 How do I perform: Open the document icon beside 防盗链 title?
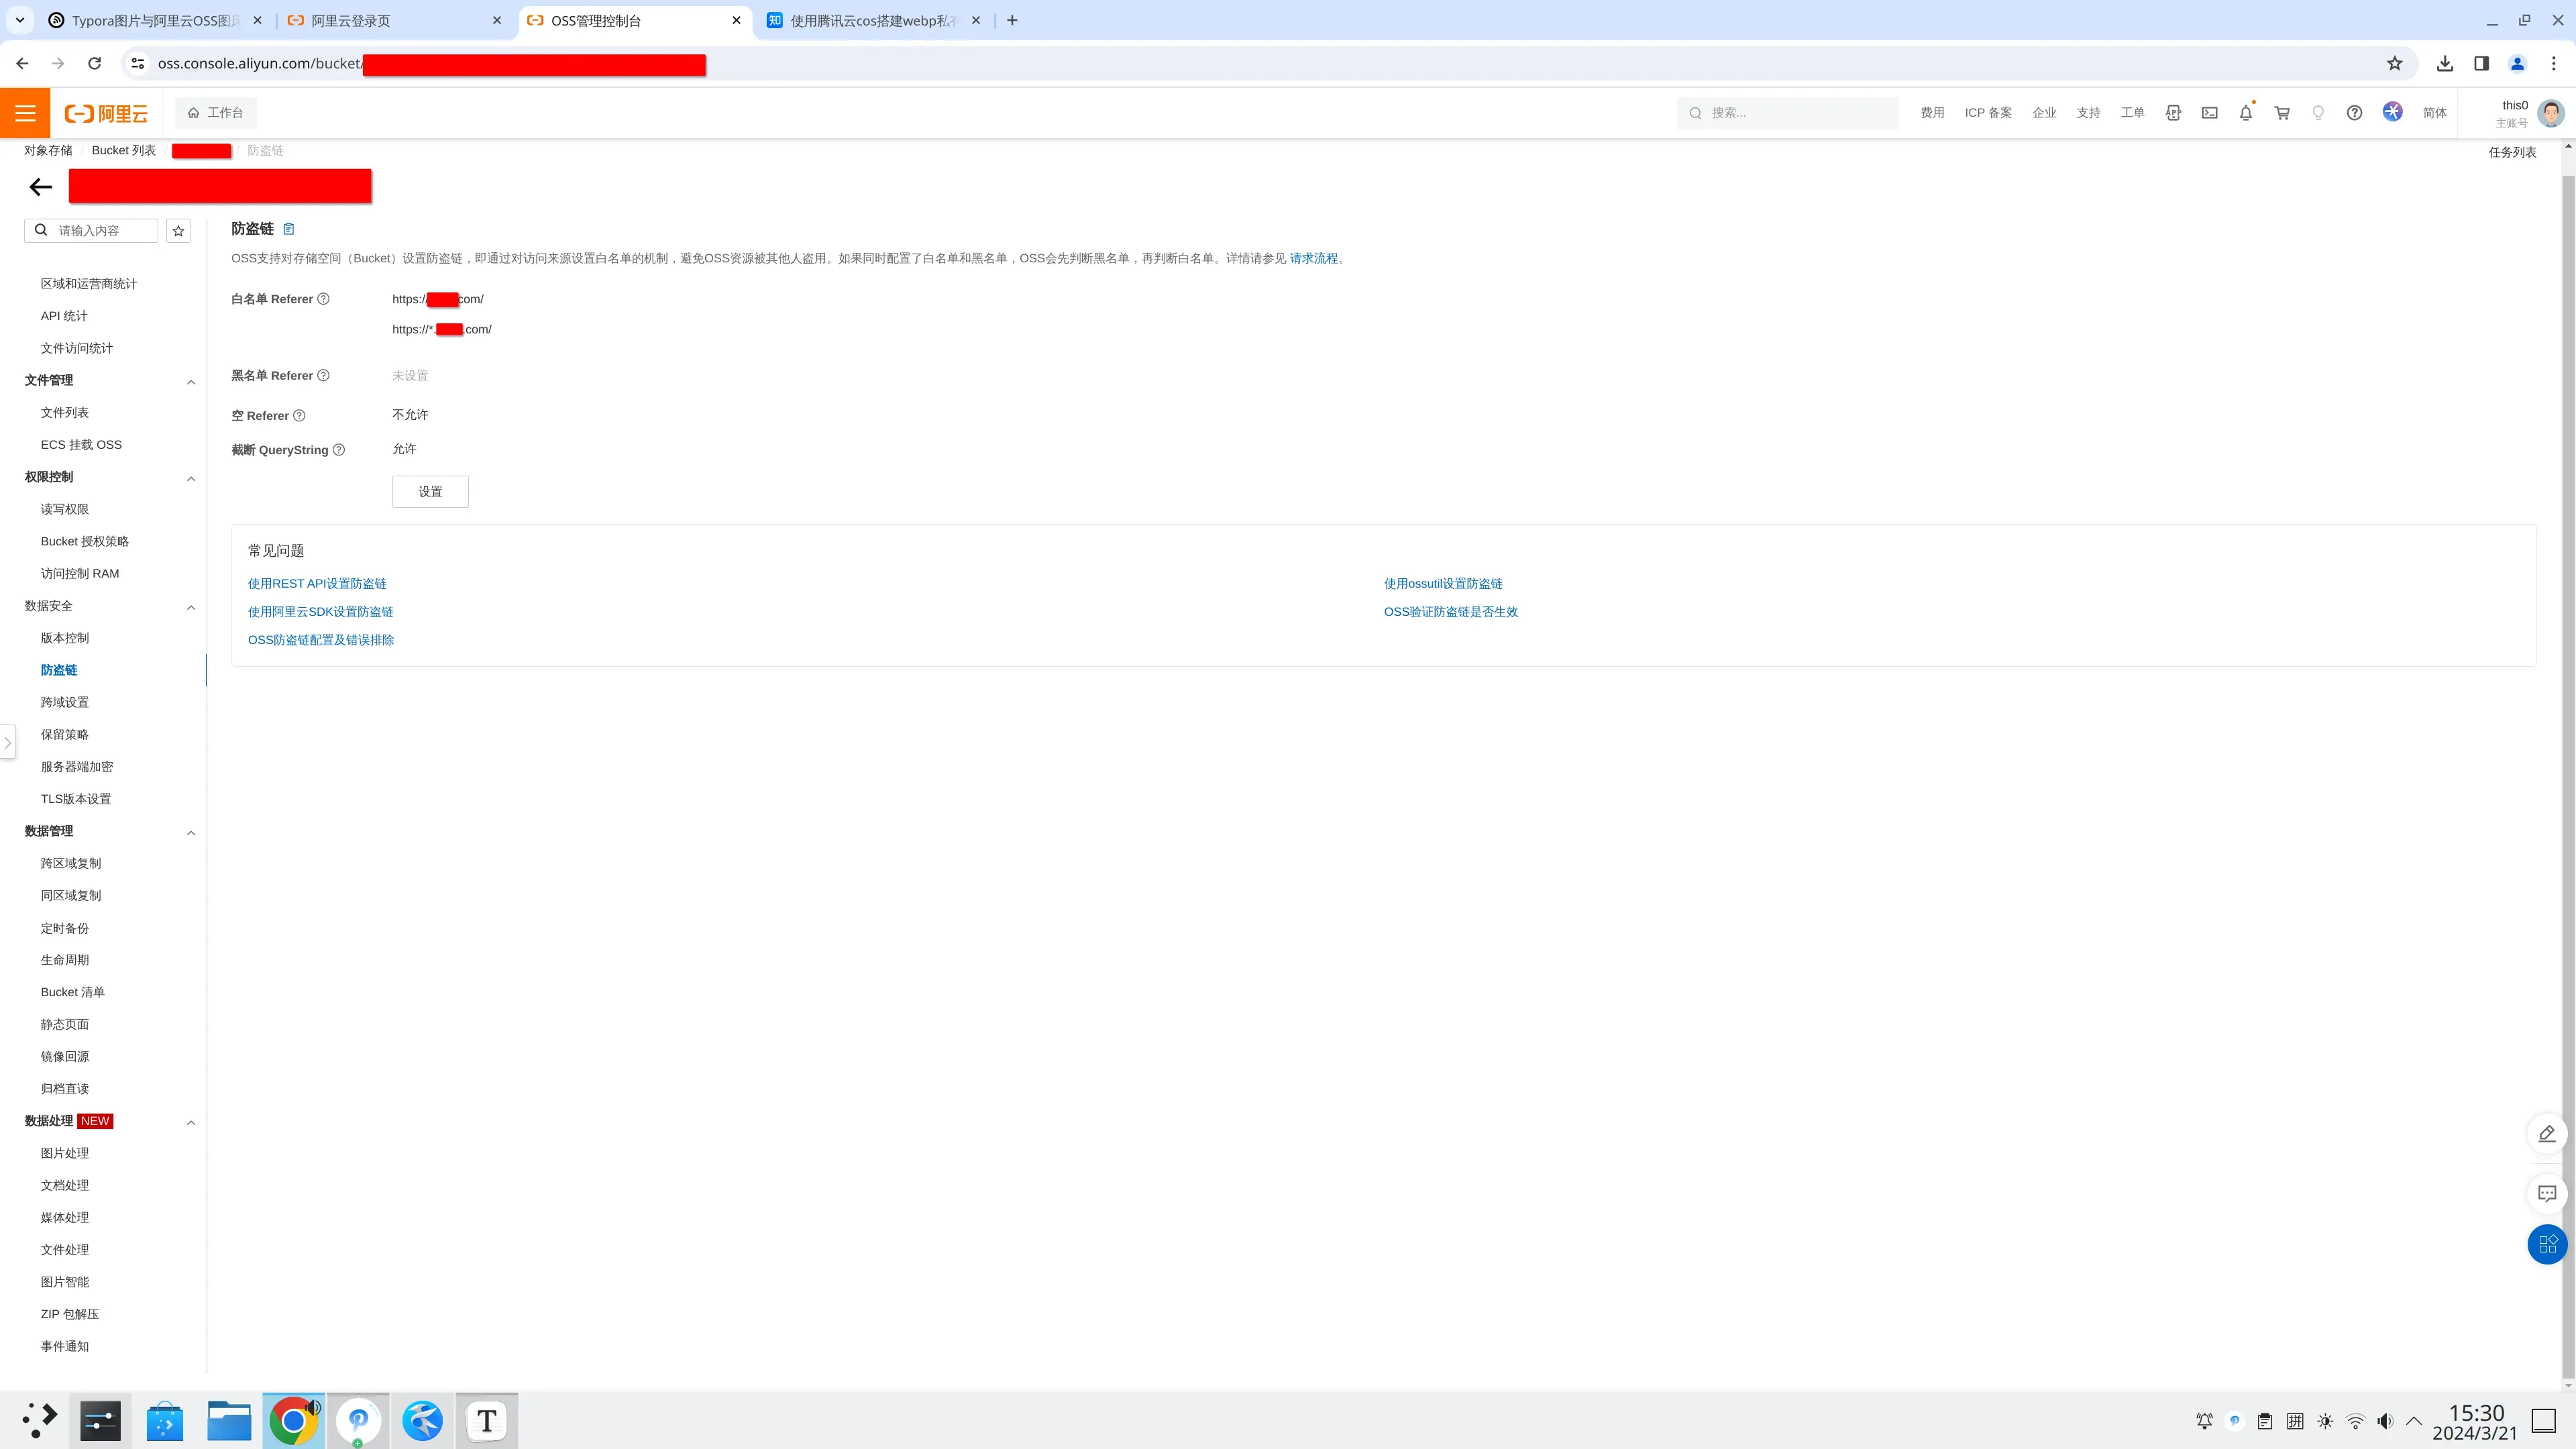click(x=289, y=229)
